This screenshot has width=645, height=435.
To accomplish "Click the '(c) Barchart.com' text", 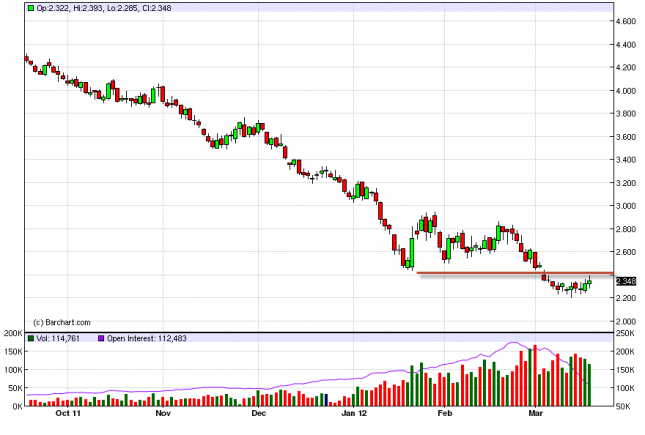I will 62,322.
